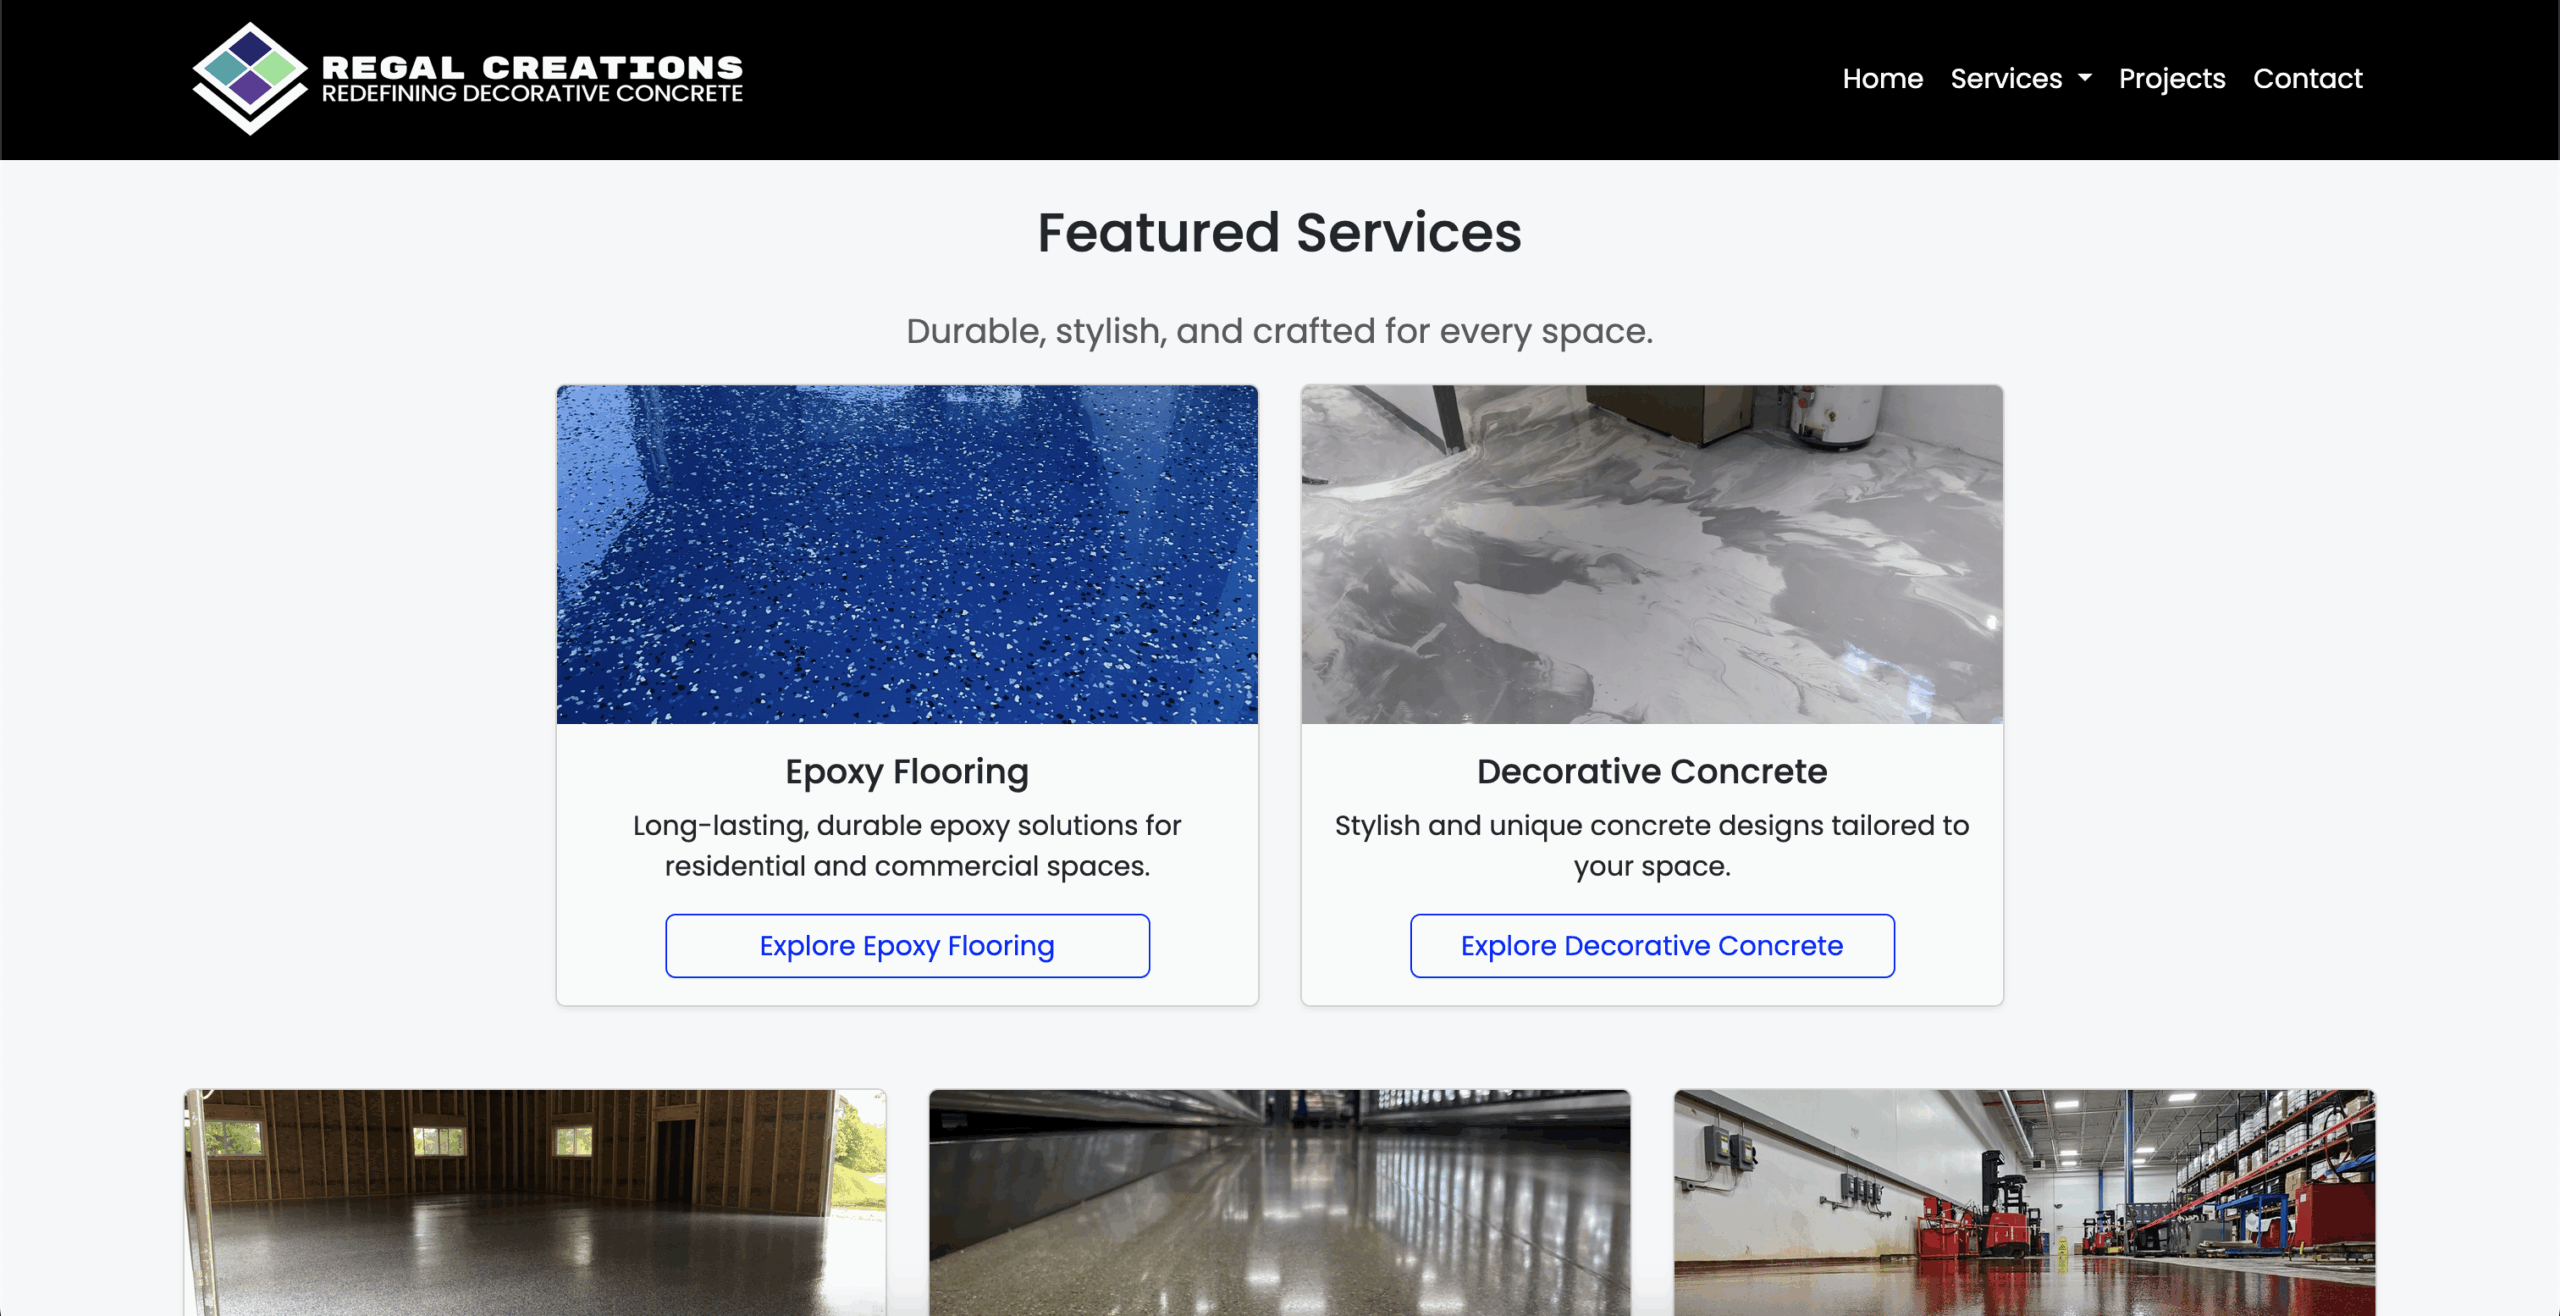Click the epoxy solutions description text

(x=907, y=845)
